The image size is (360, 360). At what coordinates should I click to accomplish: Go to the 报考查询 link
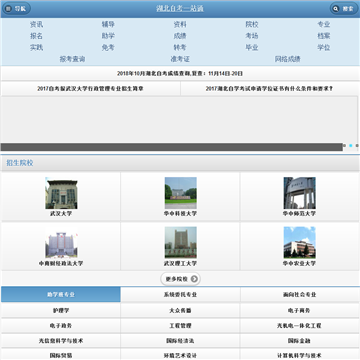72,59
